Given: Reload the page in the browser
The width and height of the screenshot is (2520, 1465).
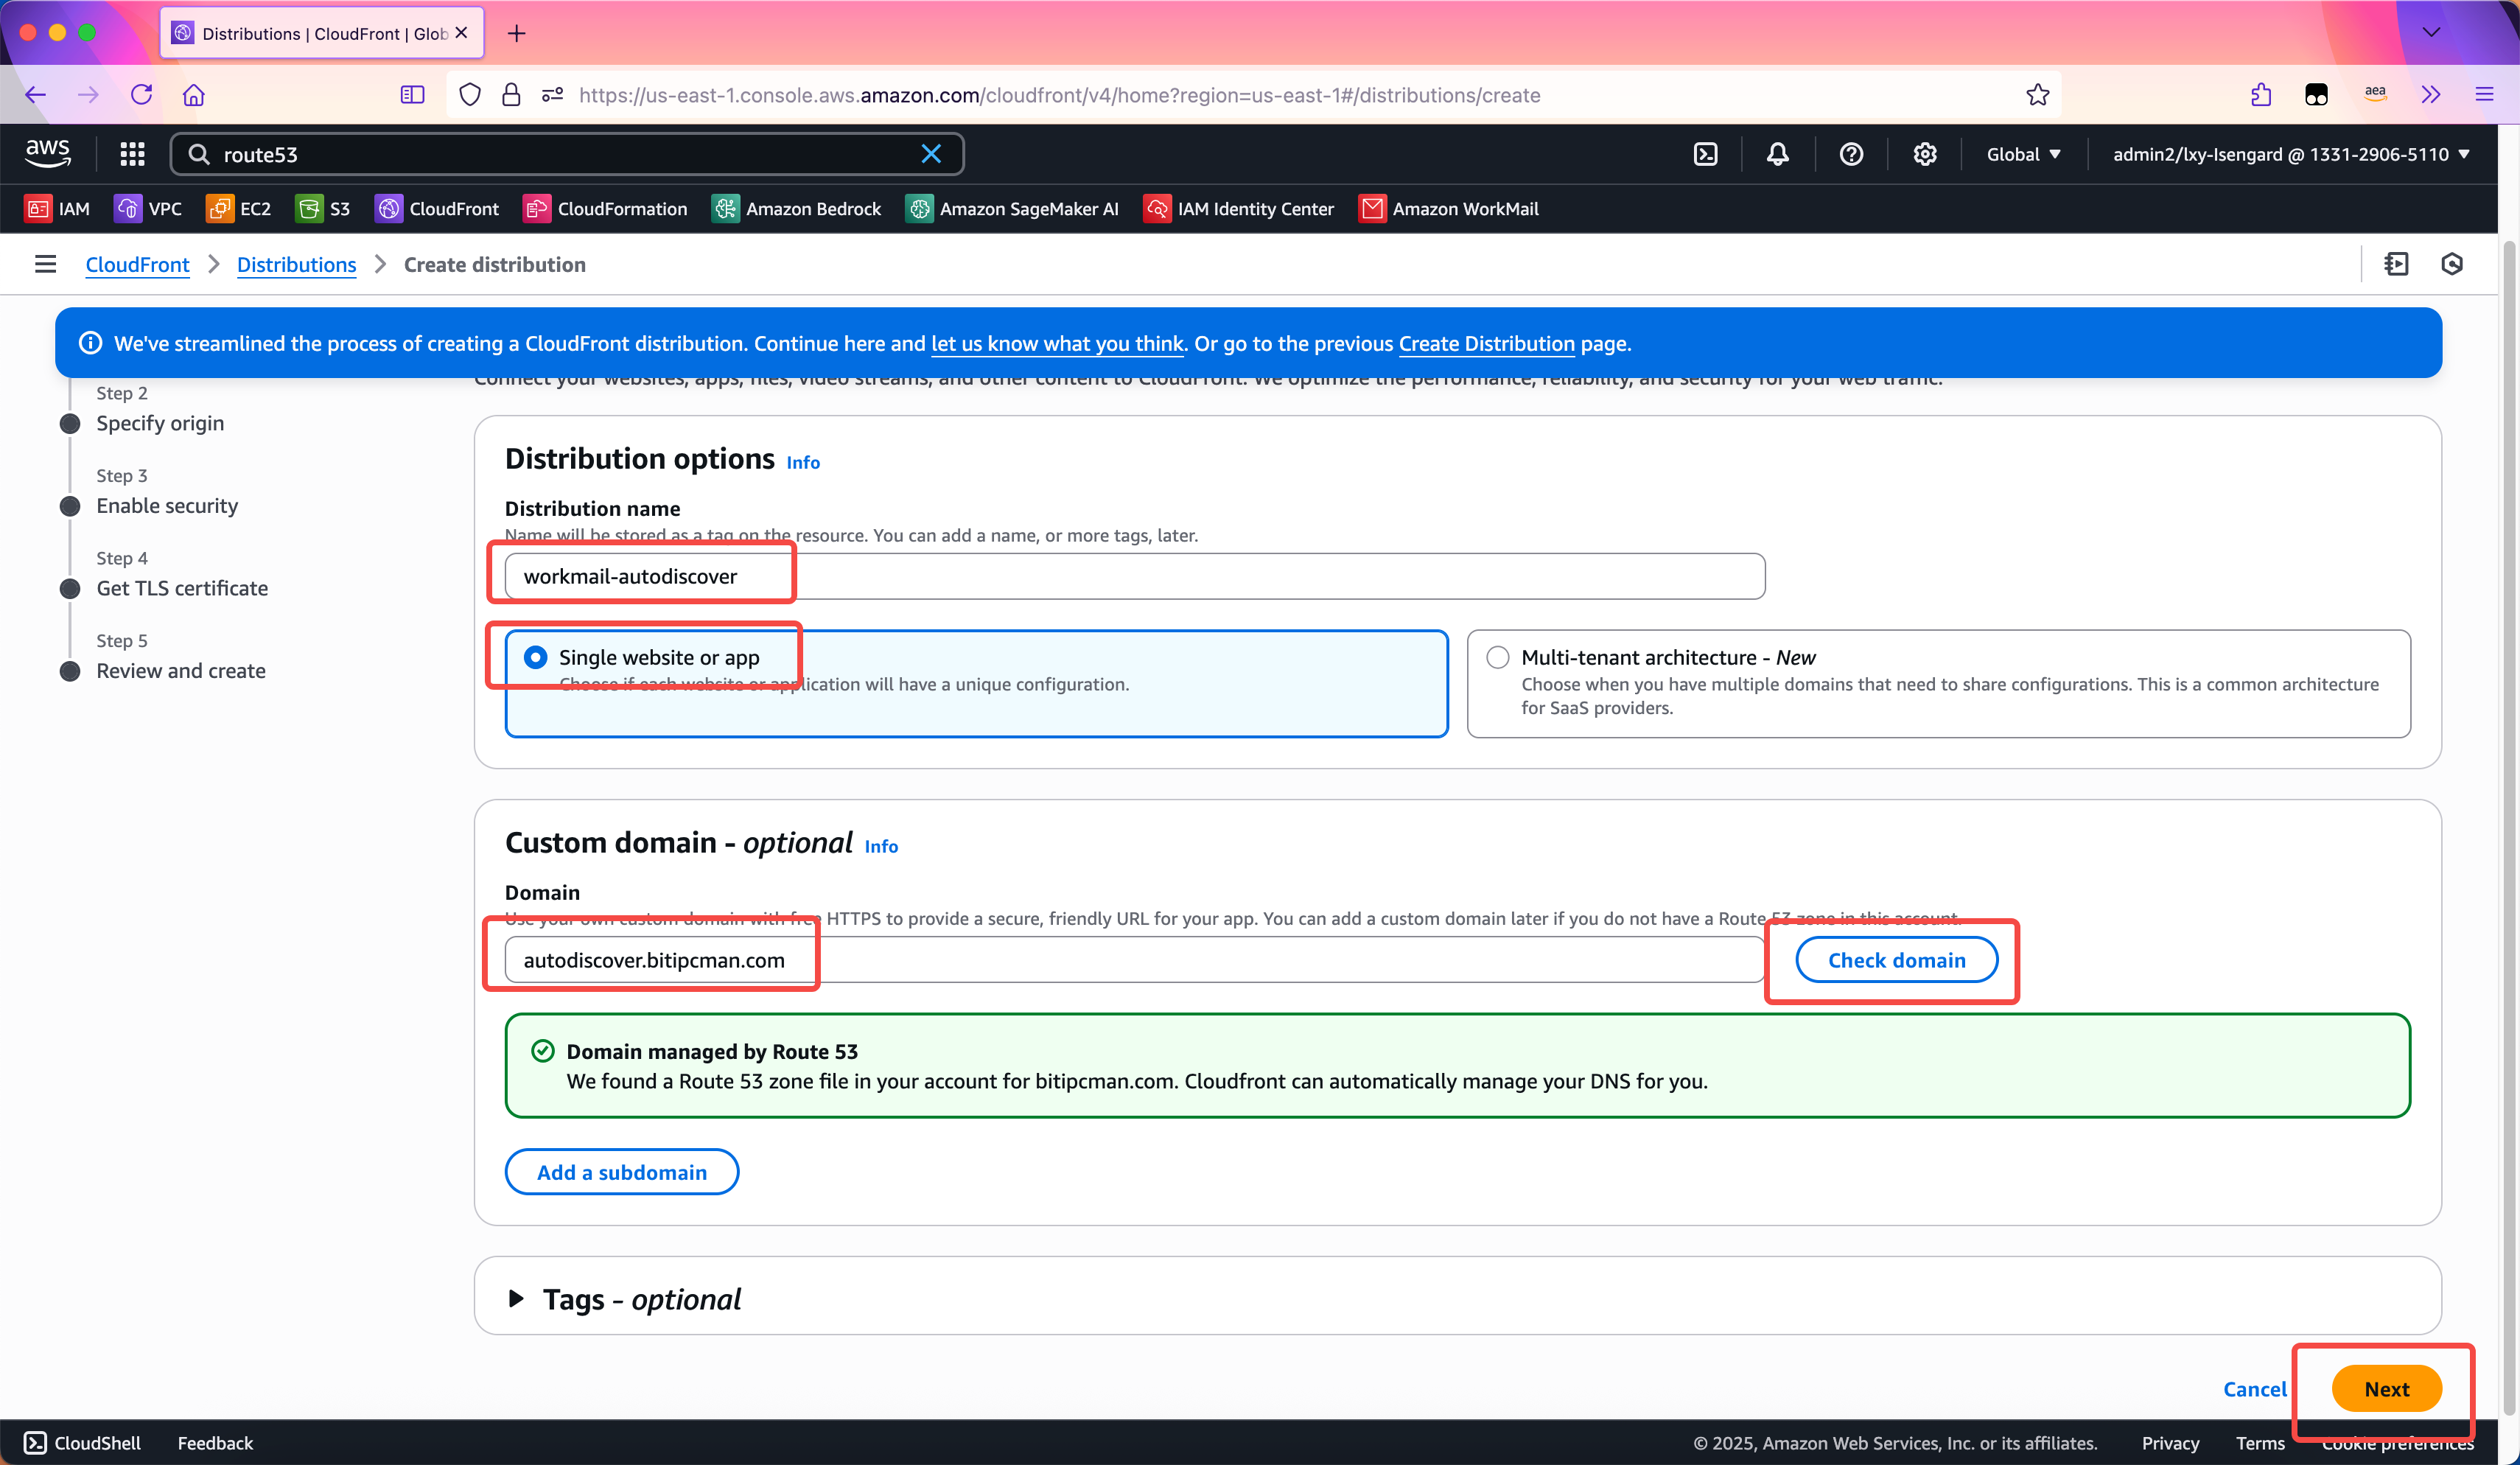Looking at the screenshot, I should click(x=141, y=95).
